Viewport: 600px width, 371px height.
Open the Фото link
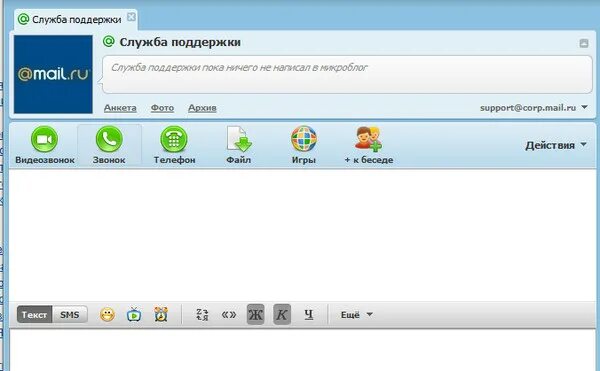pos(162,108)
